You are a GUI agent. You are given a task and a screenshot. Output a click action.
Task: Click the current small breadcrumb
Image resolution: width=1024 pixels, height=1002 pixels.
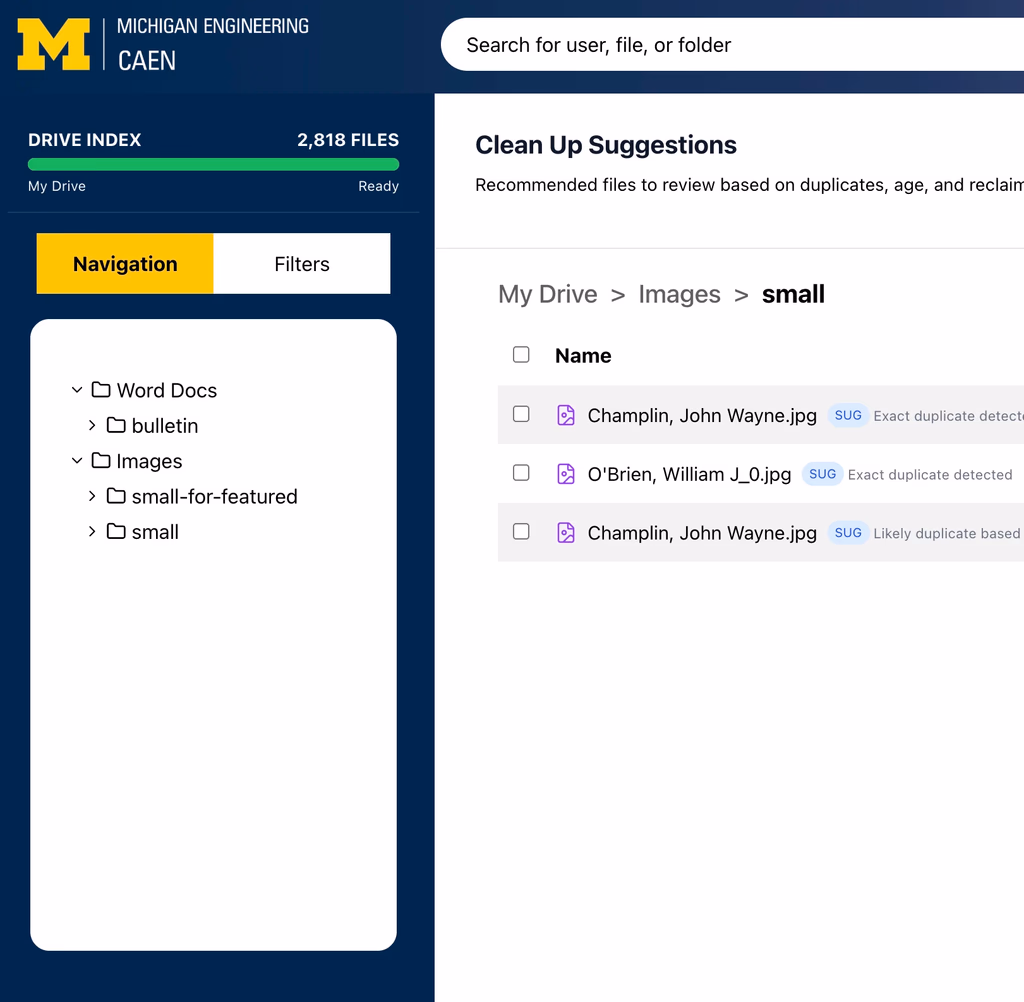(793, 294)
